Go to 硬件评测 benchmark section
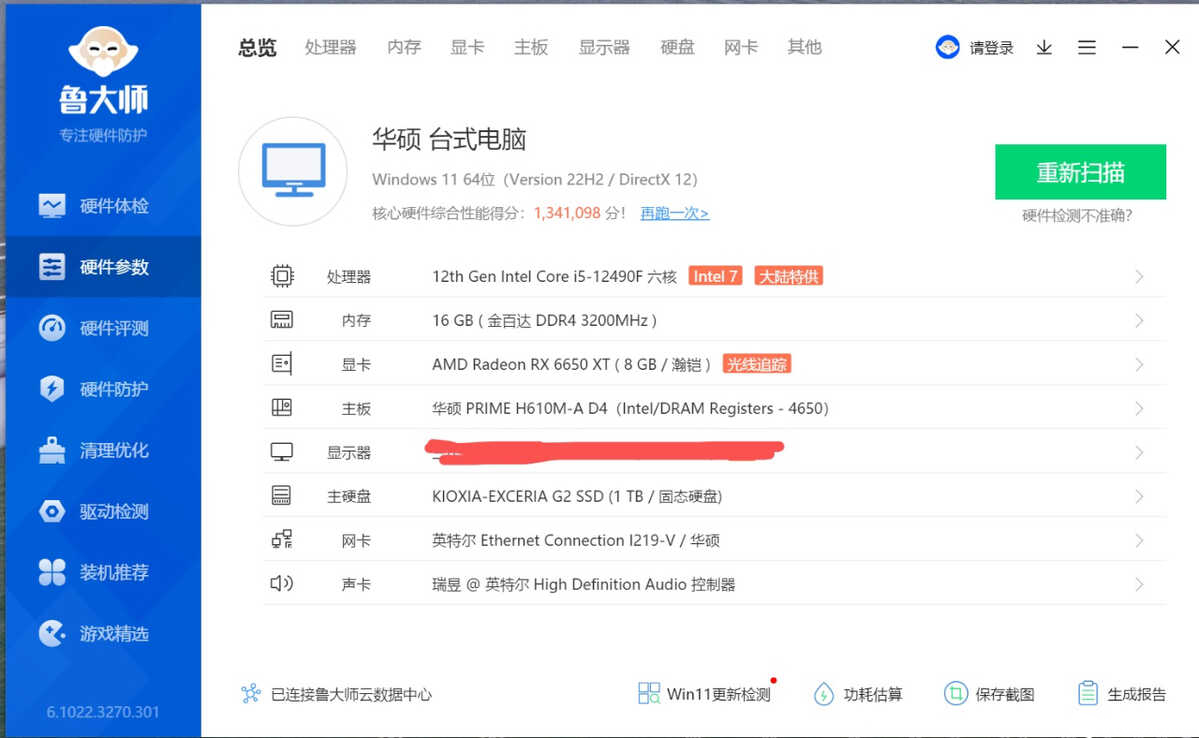Screen dimensions: 1199x738 point(103,328)
